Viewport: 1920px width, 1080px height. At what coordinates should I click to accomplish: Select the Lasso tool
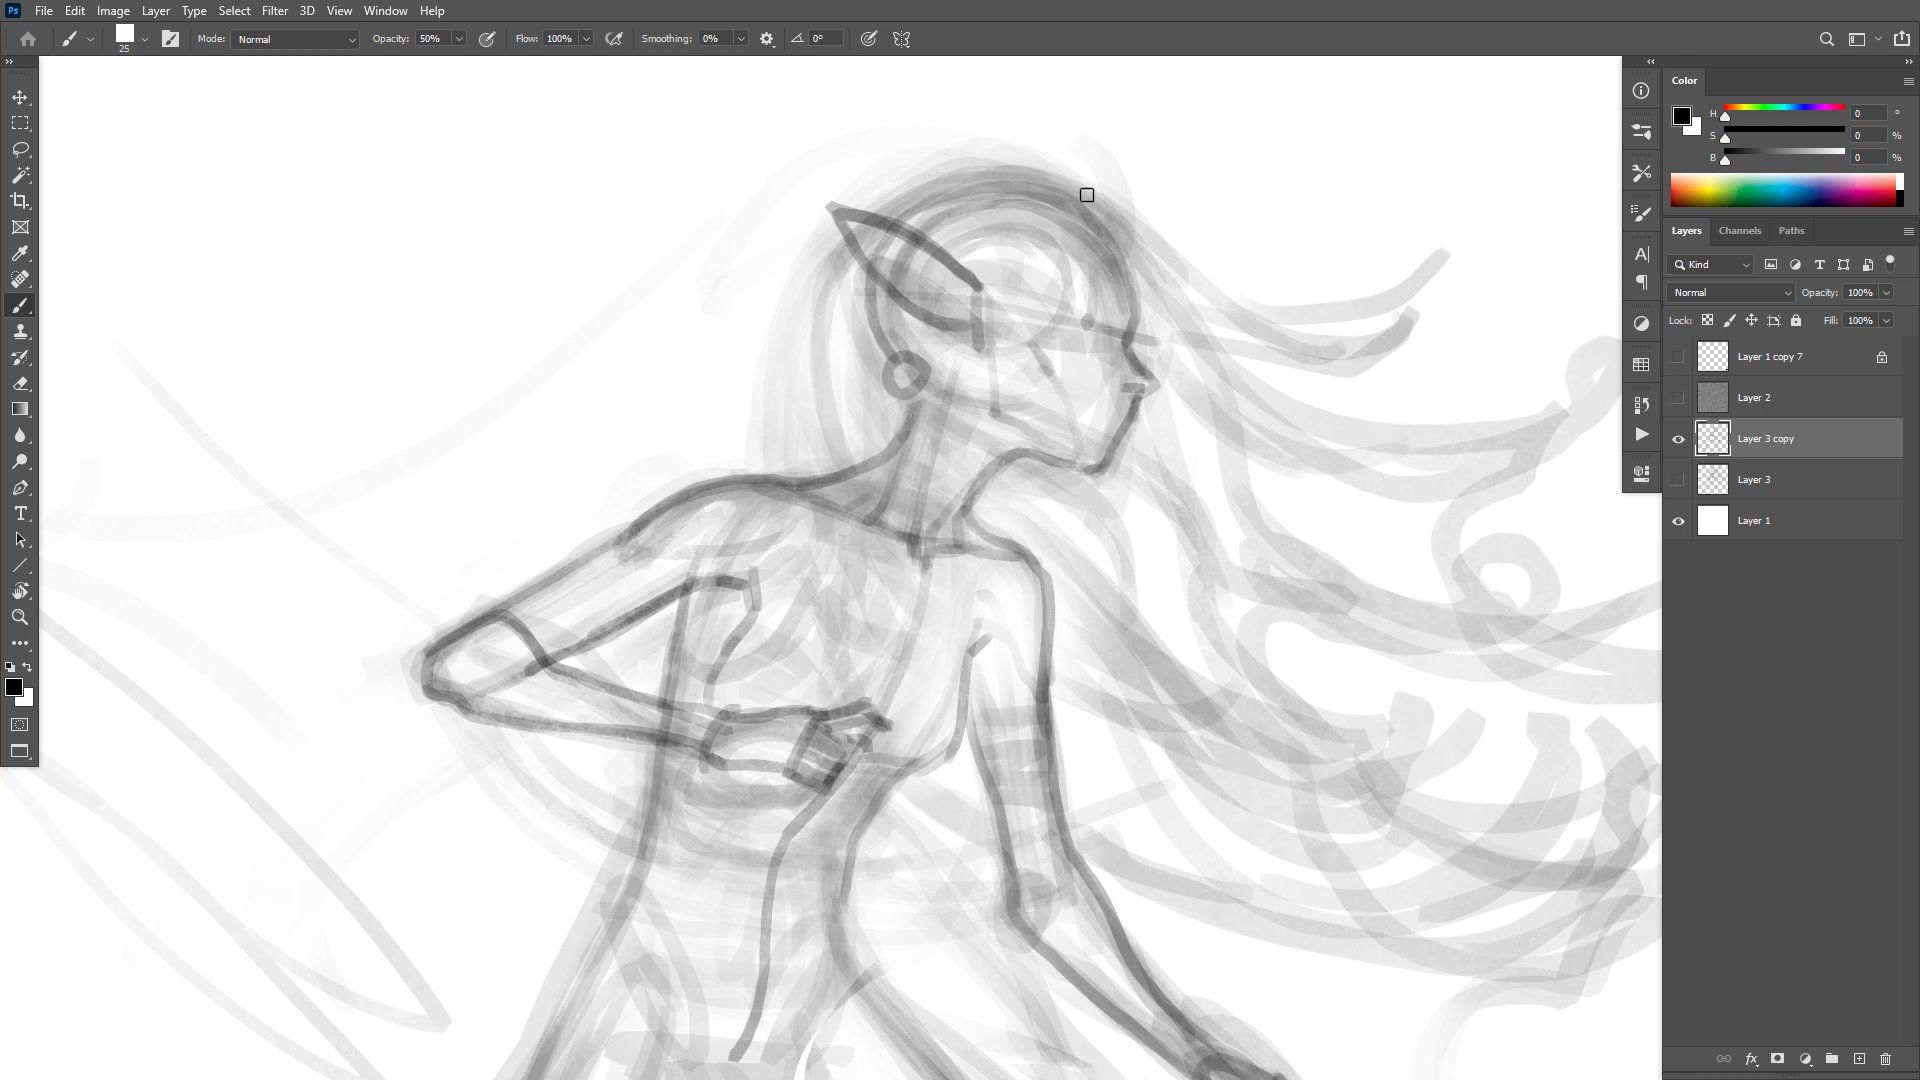[20, 149]
